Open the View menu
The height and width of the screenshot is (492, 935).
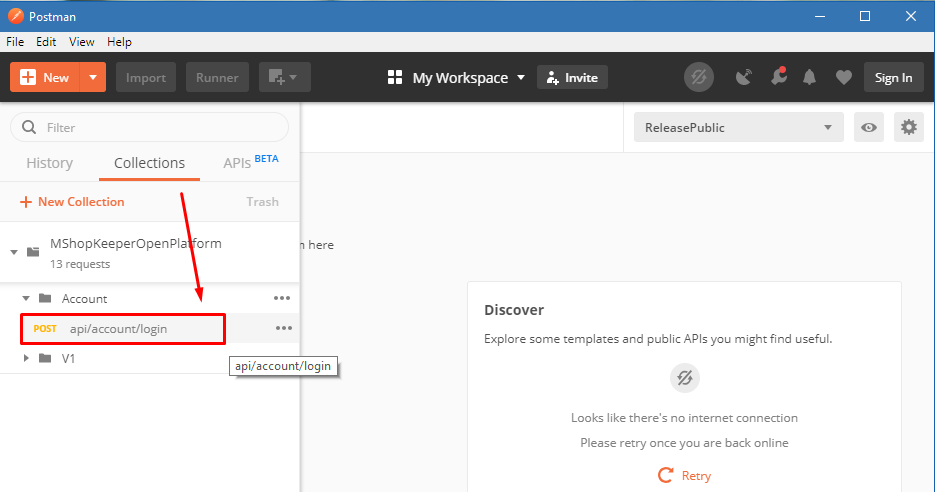click(x=82, y=42)
